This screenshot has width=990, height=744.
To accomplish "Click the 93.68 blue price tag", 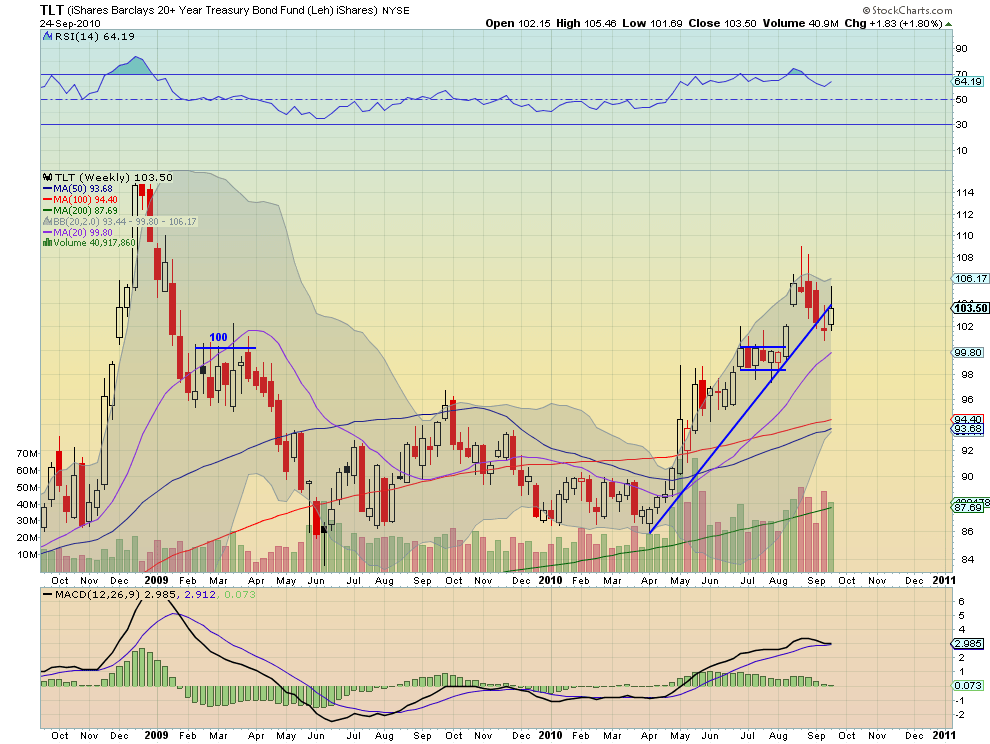I will 968,429.
